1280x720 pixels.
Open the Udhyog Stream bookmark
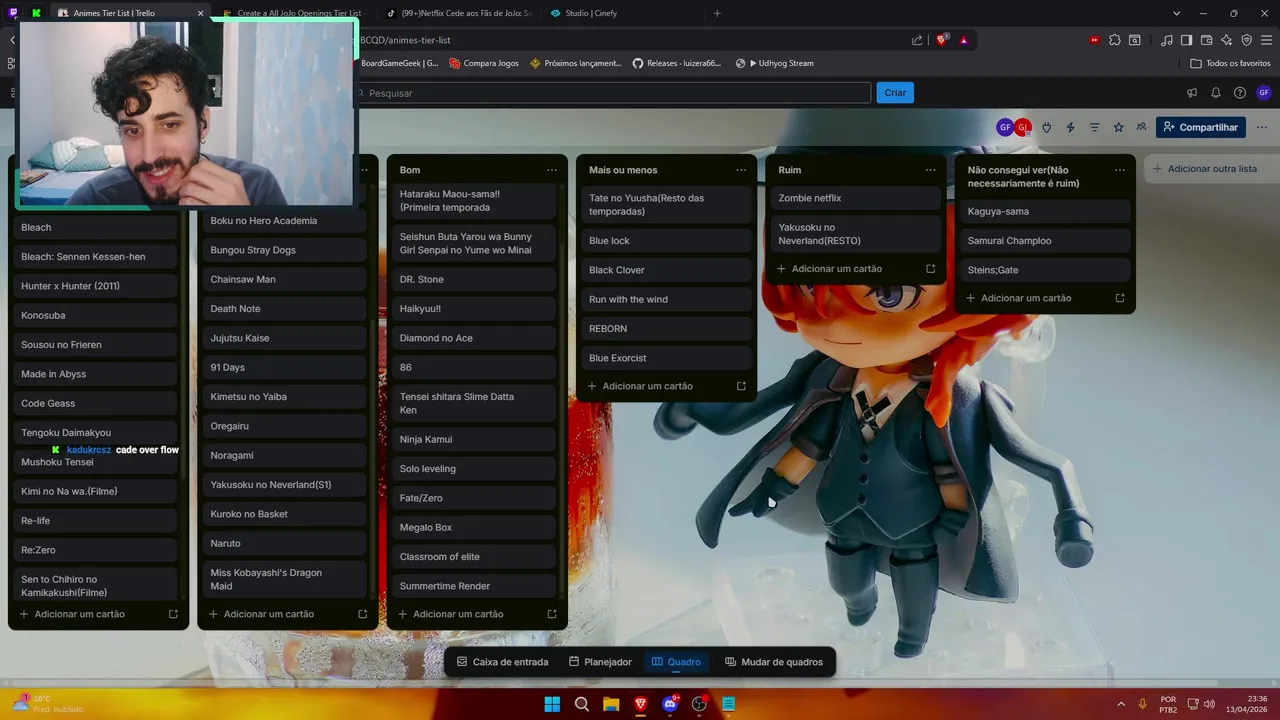coord(775,63)
